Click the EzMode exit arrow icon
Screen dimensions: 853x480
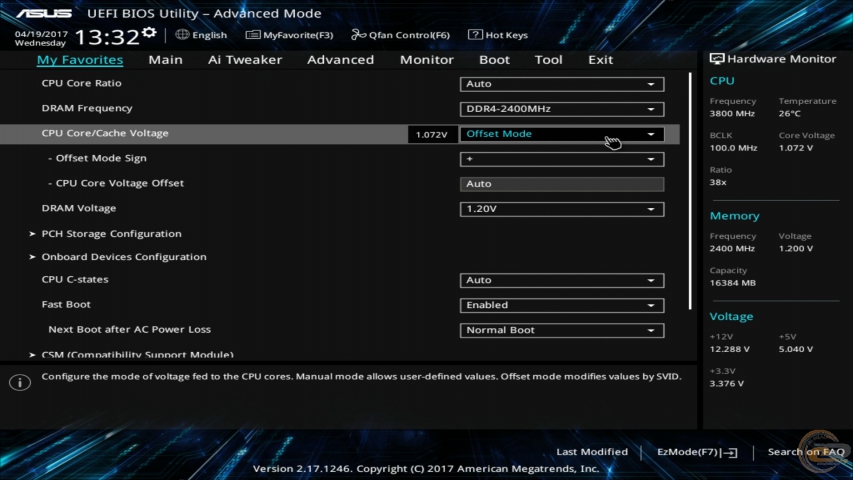(730, 452)
